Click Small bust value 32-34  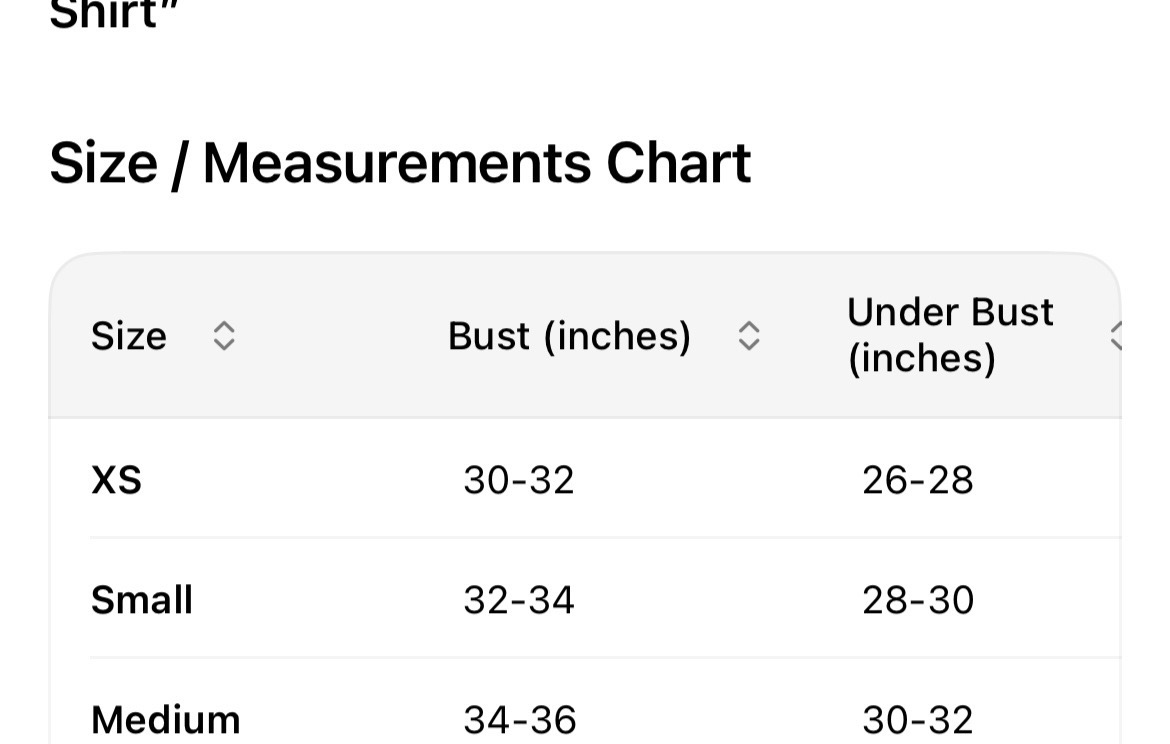[x=519, y=600]
